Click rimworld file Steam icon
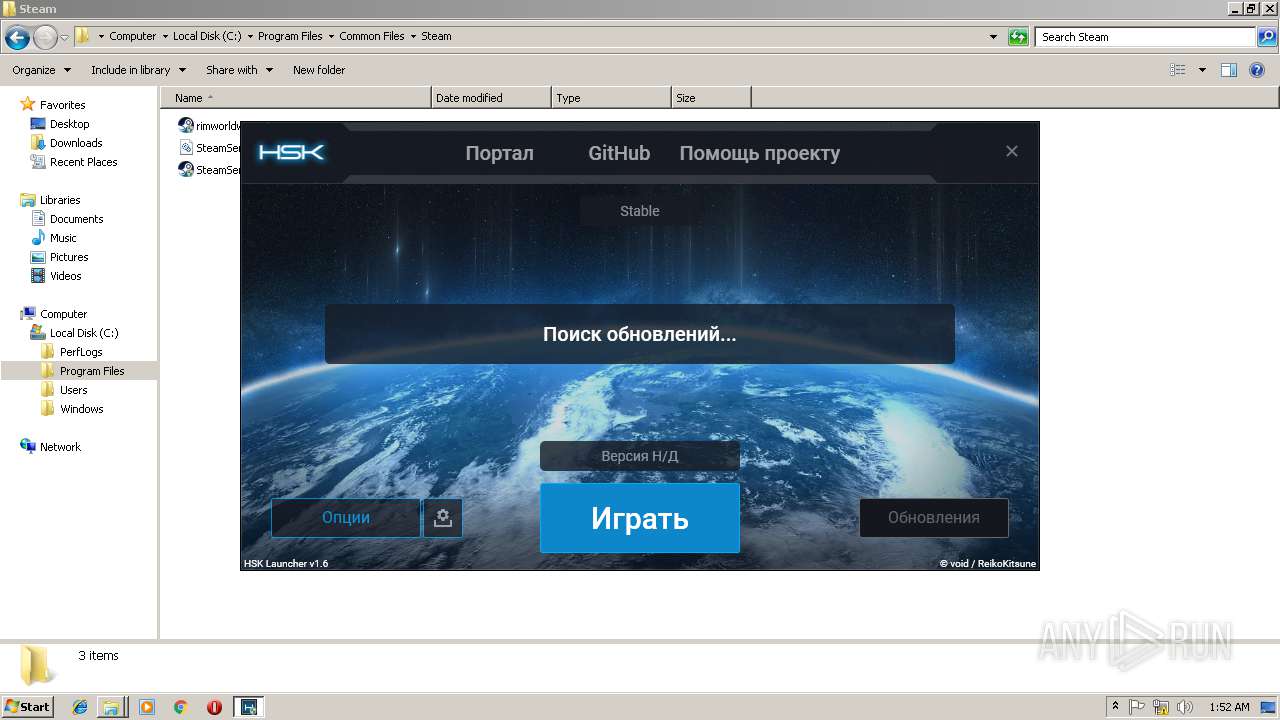 pos(186,125)
